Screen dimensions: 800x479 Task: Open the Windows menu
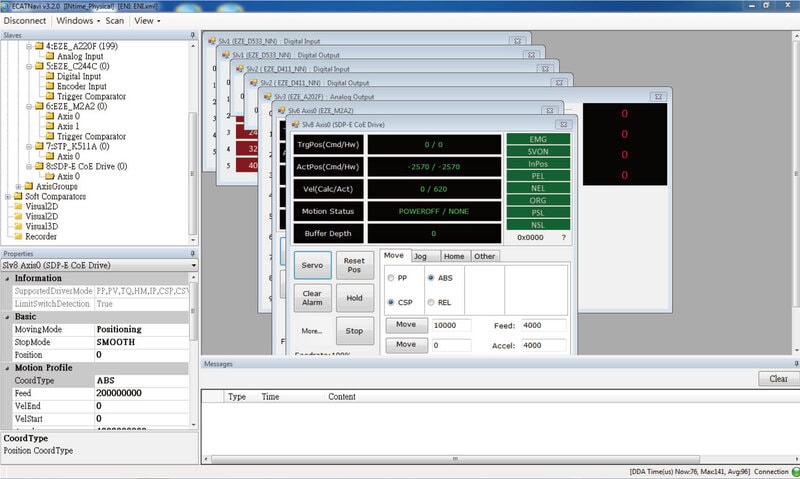coord(78,21)
